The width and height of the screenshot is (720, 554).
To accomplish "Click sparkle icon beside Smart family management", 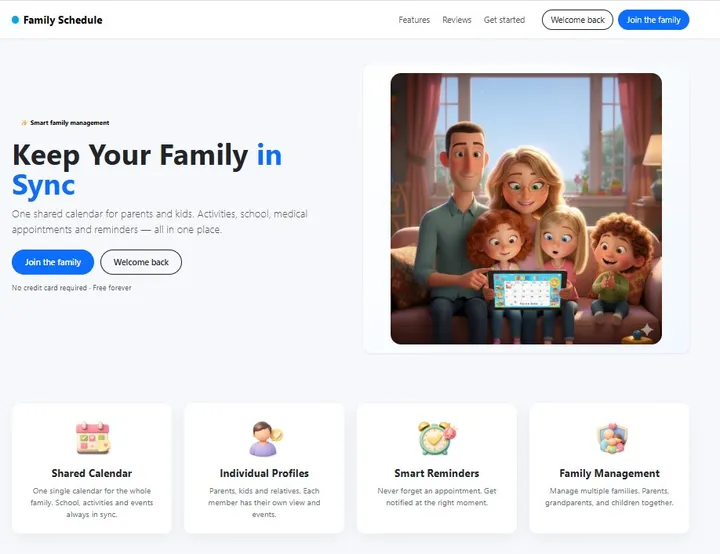I will [23, 123].
